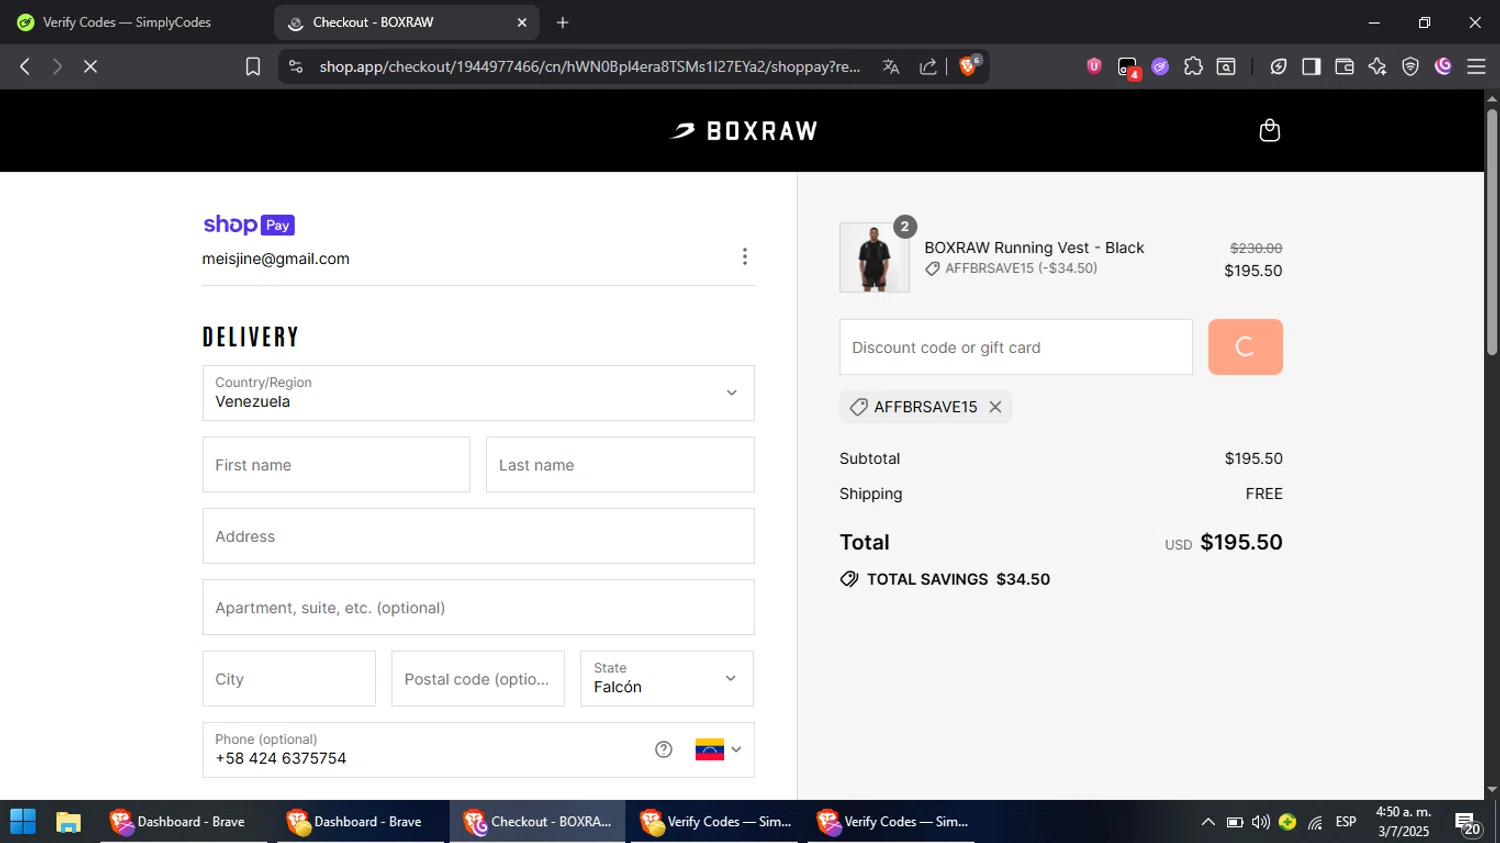1500x843 pixels.
Task: Open the extensions puzzle icon
Action: coord(1193,66)
